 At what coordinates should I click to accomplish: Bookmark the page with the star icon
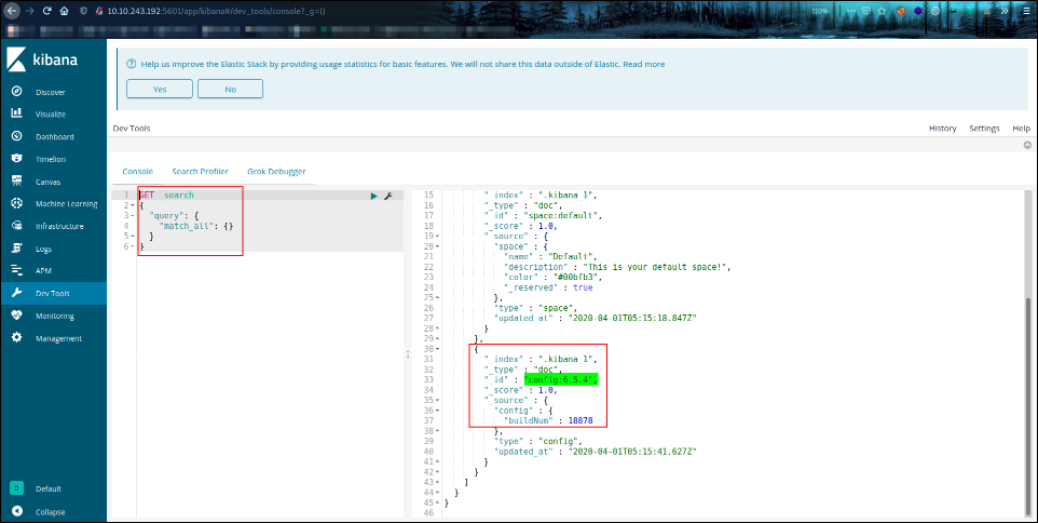881,11
